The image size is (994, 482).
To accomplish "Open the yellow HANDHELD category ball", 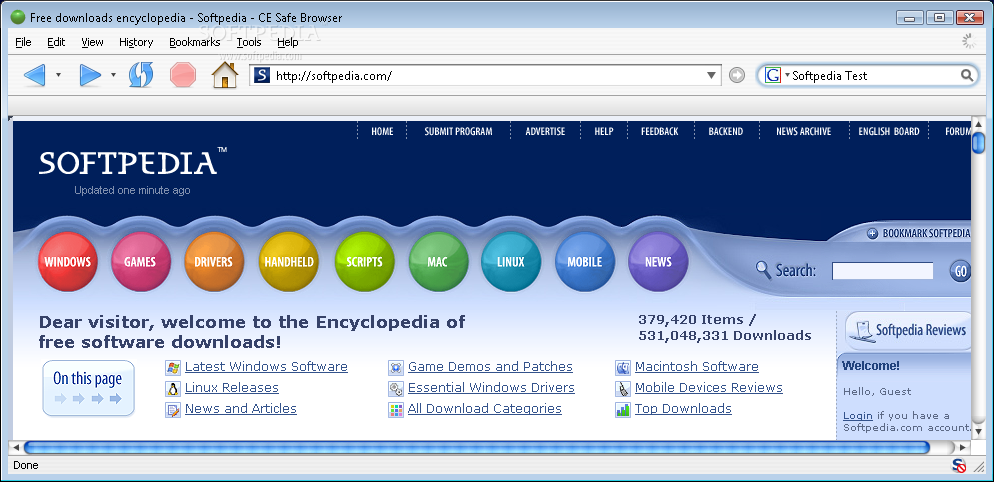I will tap(288, 261).
